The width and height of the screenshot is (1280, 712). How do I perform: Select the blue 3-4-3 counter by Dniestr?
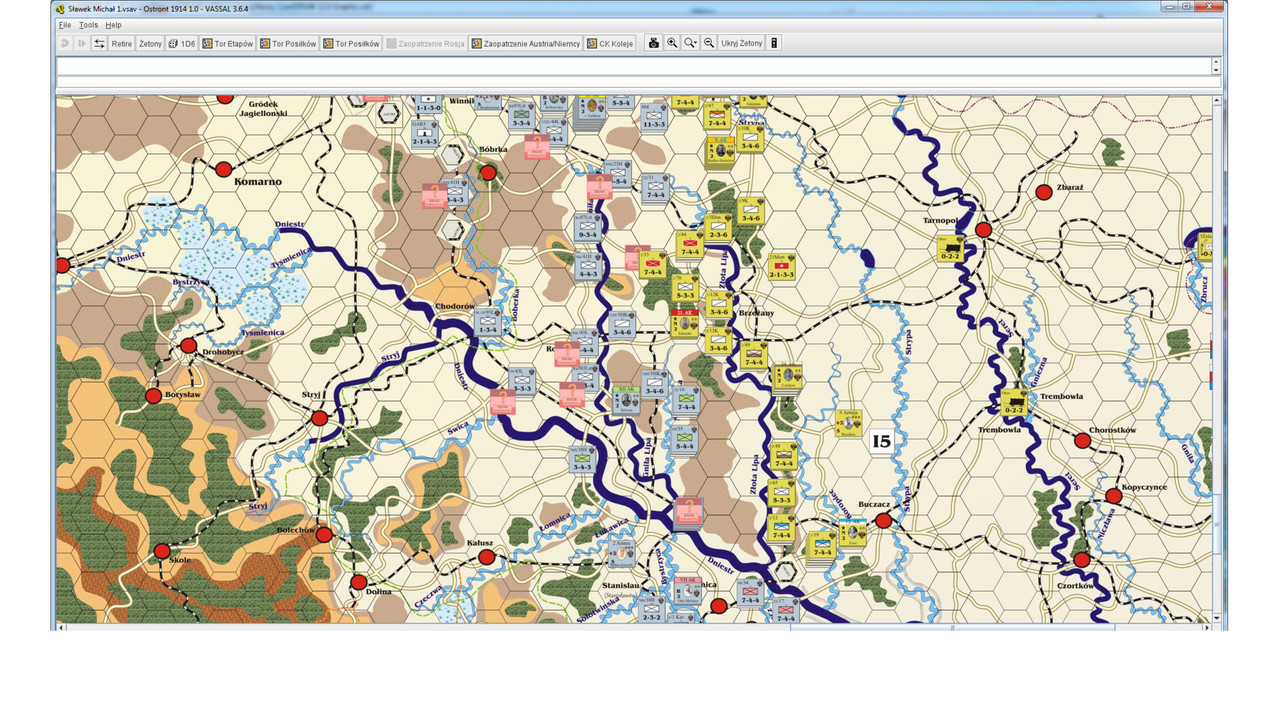pyautogui.click(x=583, y=459)
